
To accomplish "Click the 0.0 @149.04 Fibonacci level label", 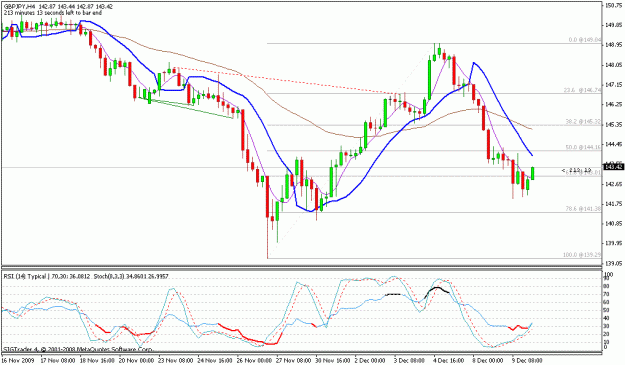I will pyautogui.click(x=584, y=40).
